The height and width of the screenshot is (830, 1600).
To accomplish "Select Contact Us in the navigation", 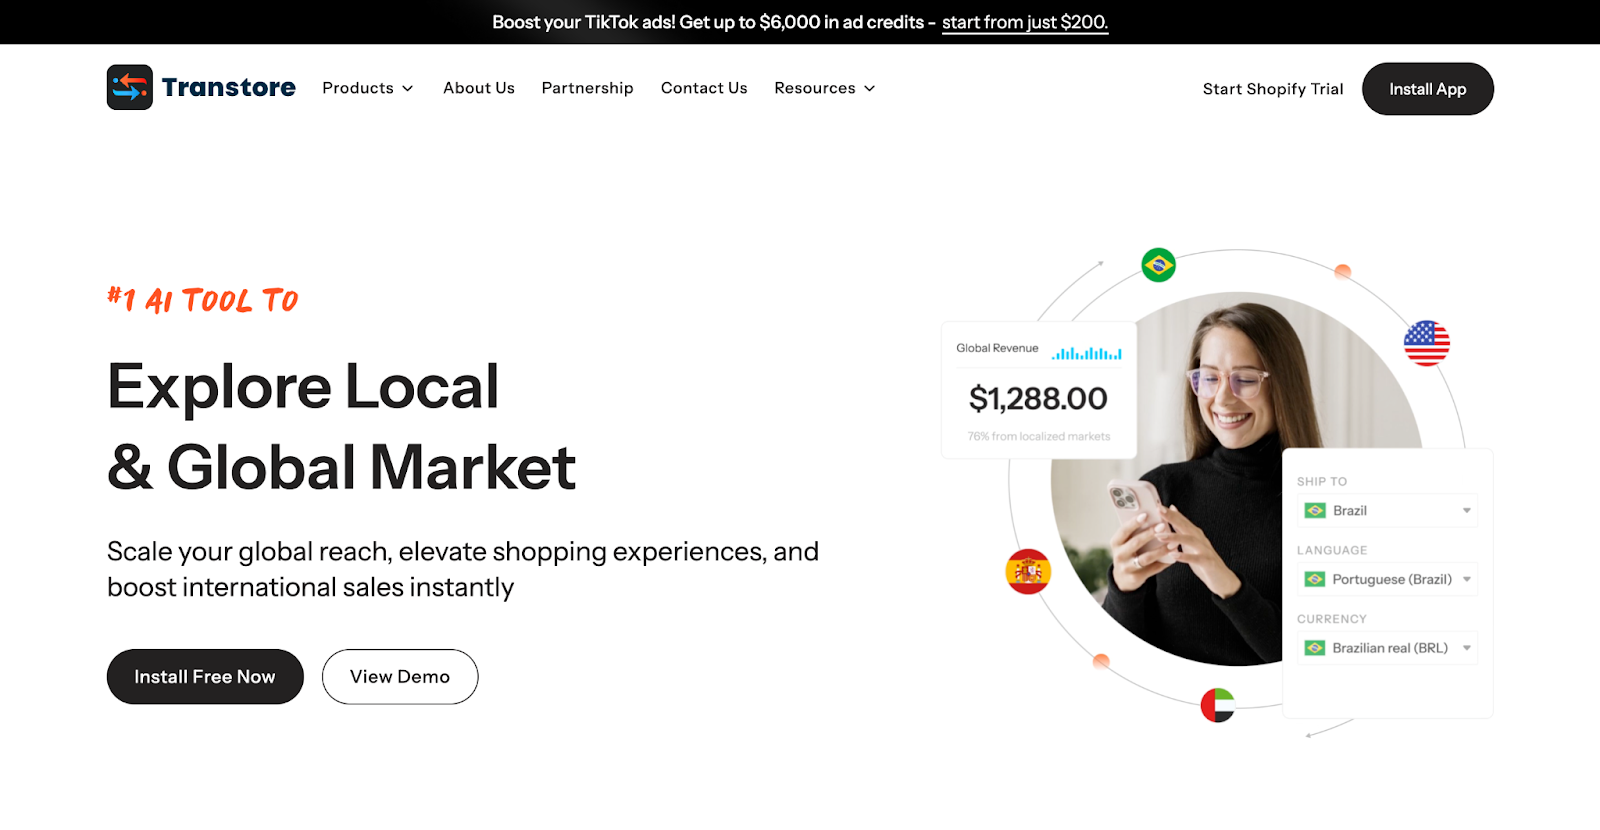I will 704,88.
